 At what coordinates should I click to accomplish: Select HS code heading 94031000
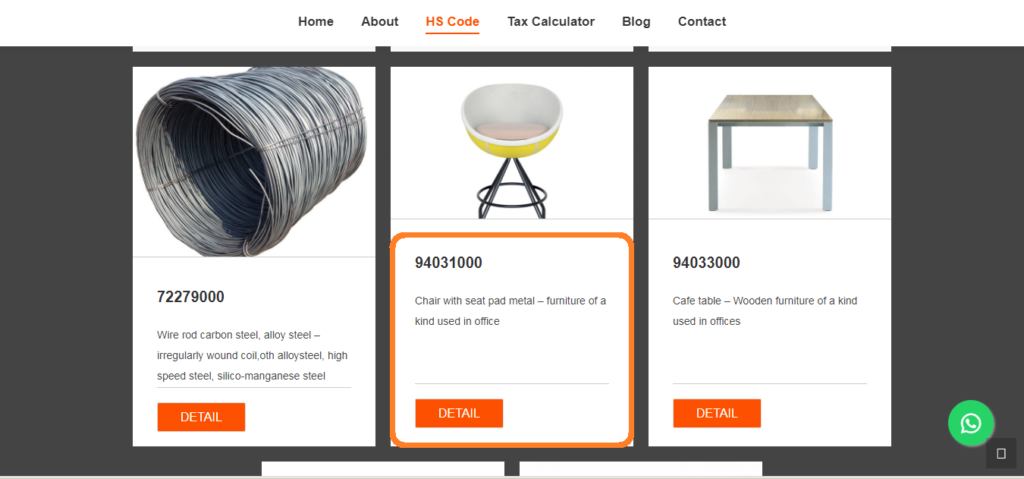tap(449, 263)
